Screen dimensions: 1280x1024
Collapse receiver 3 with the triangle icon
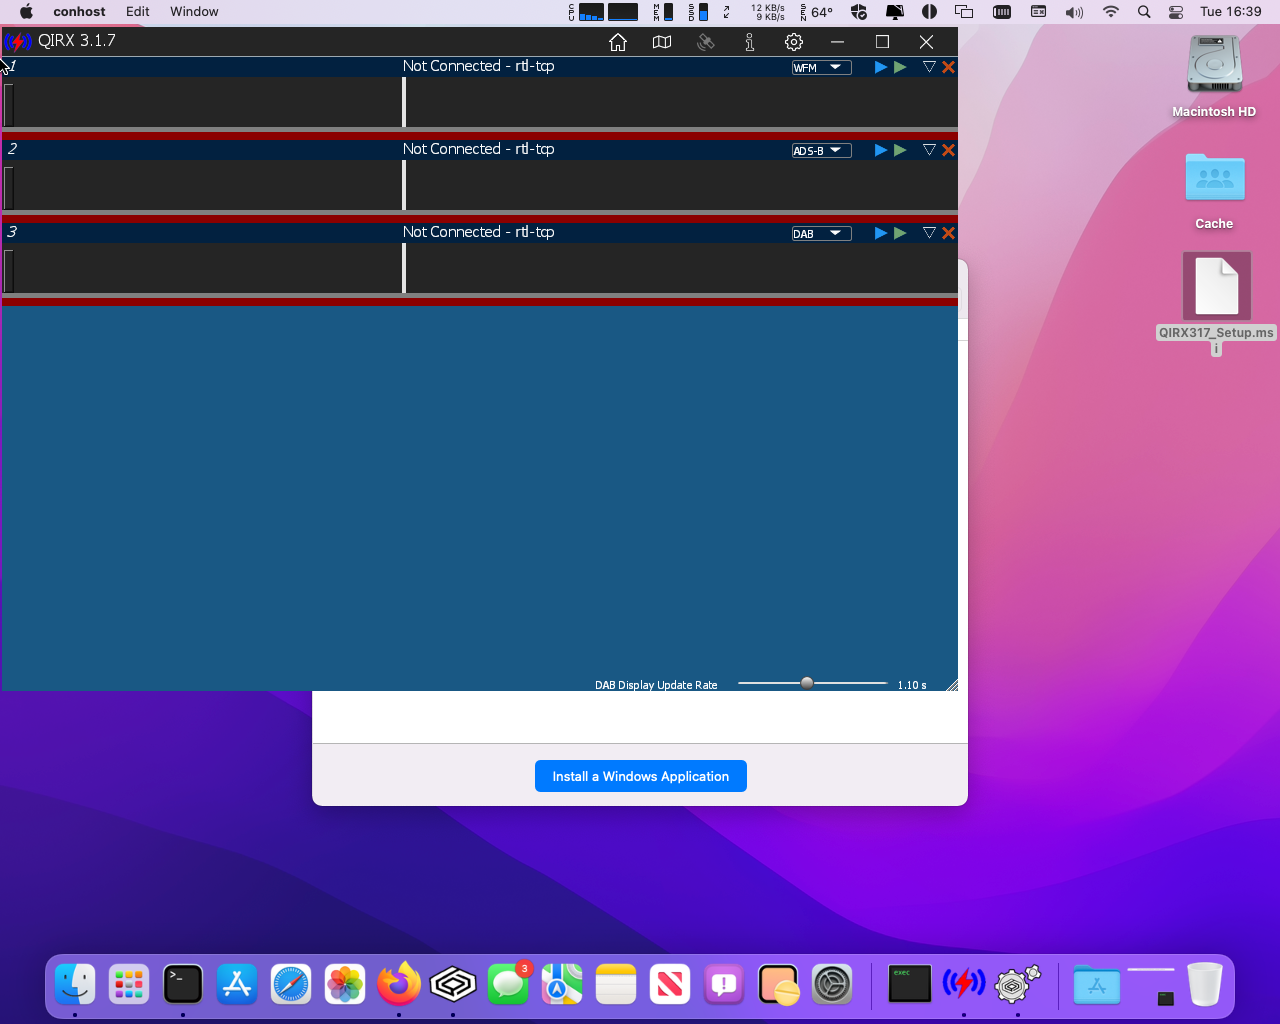click(x=929, y=233)
